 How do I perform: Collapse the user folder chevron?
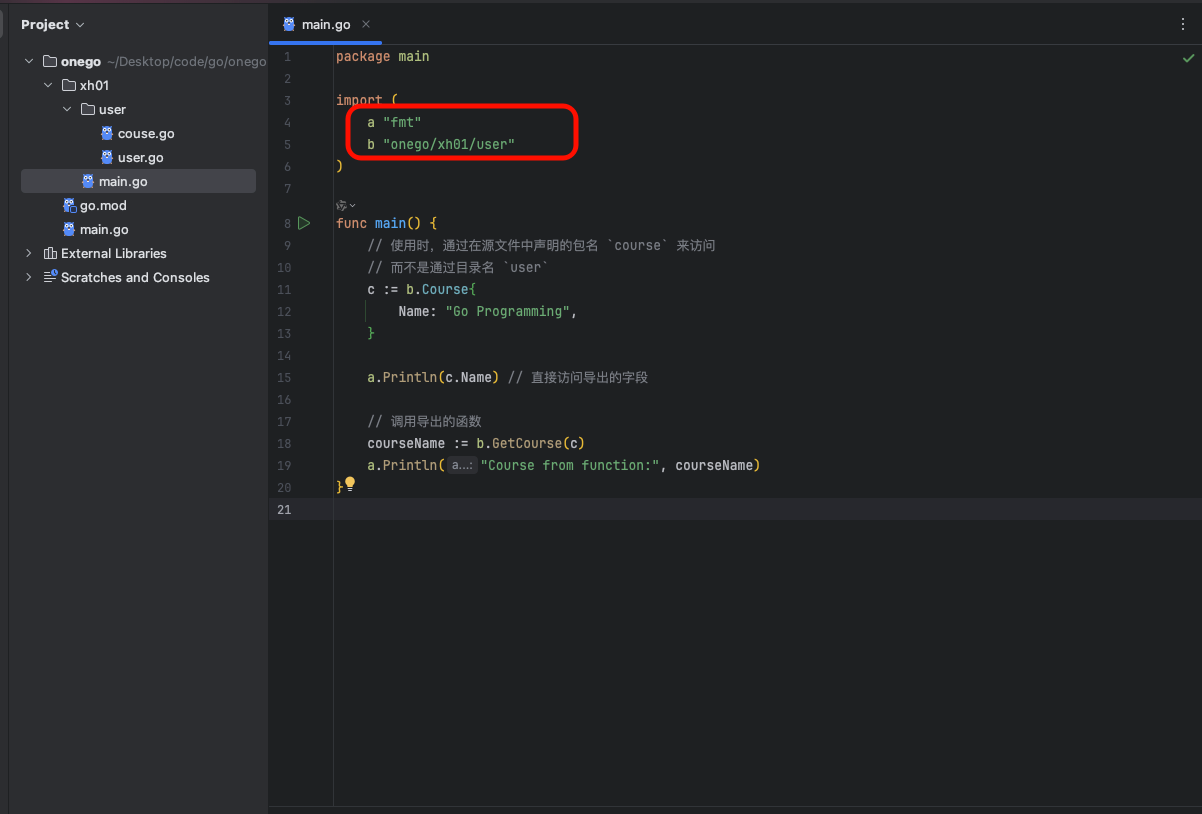[x=67, y=109]
